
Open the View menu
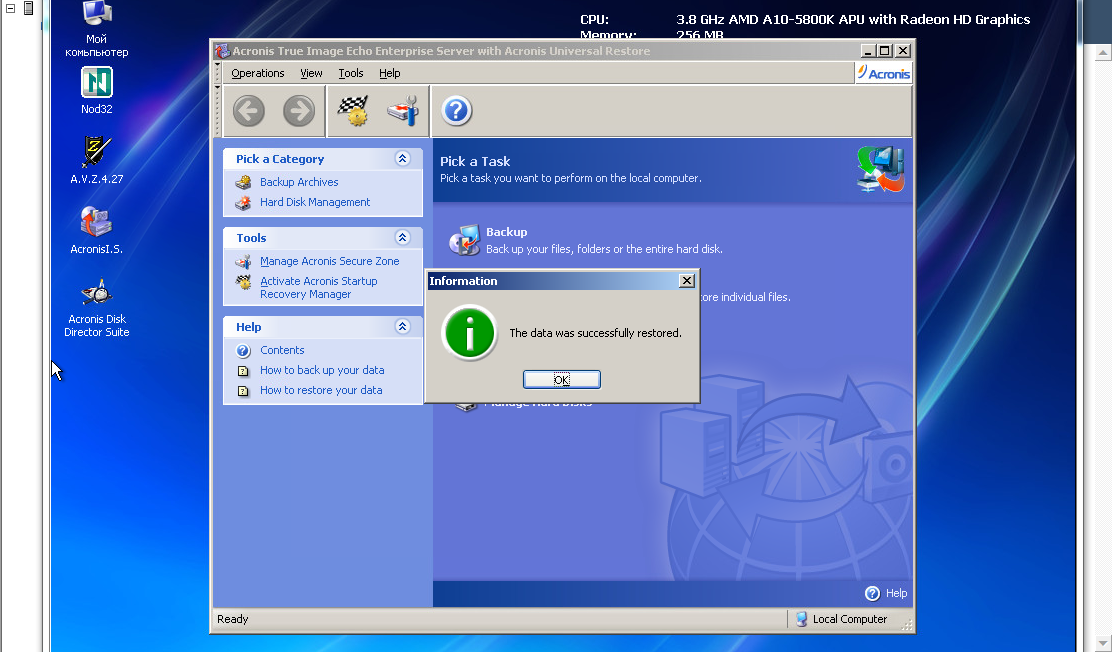coord(311,73)
